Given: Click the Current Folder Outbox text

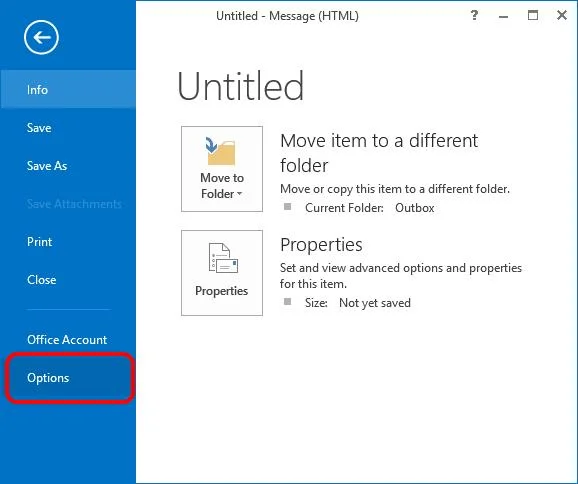Looking at the screenshot, I should click(370, 208).
